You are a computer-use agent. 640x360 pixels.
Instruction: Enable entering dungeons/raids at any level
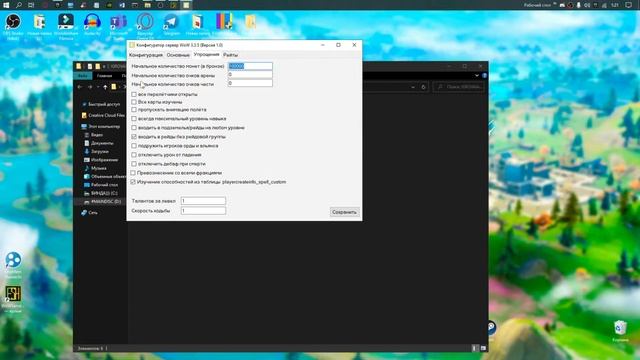134,128
